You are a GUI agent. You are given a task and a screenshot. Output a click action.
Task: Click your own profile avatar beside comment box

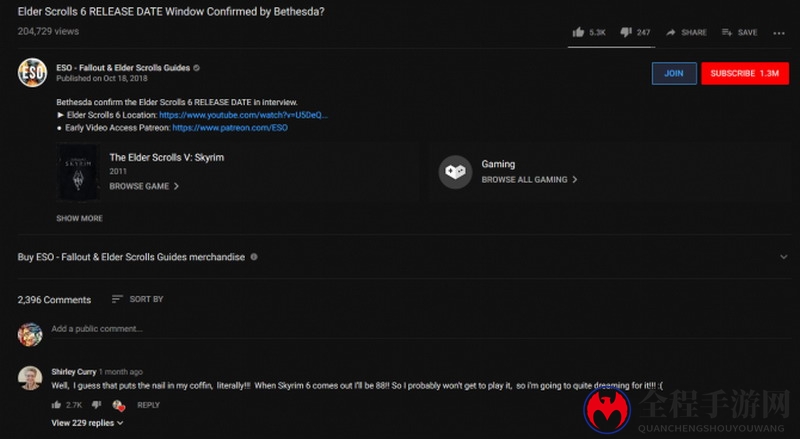(30, 334)
